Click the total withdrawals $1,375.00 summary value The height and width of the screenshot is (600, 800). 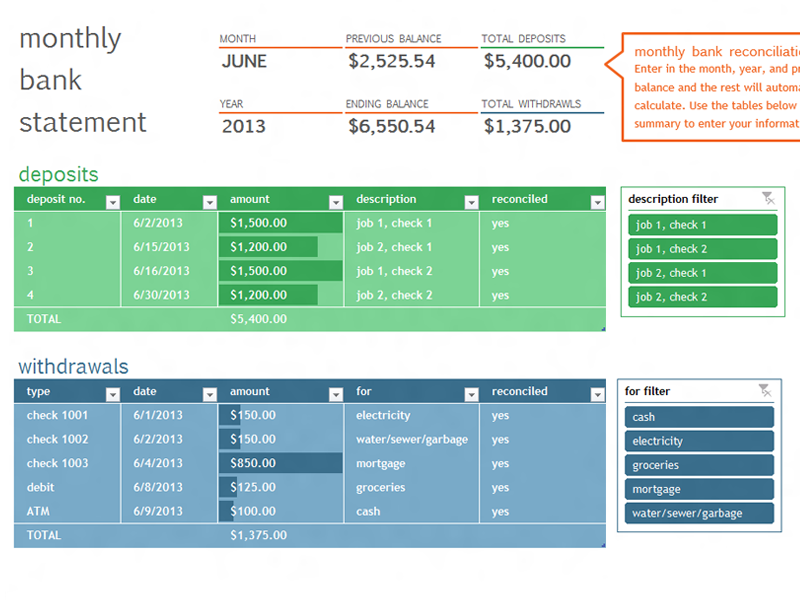point(527,126)
